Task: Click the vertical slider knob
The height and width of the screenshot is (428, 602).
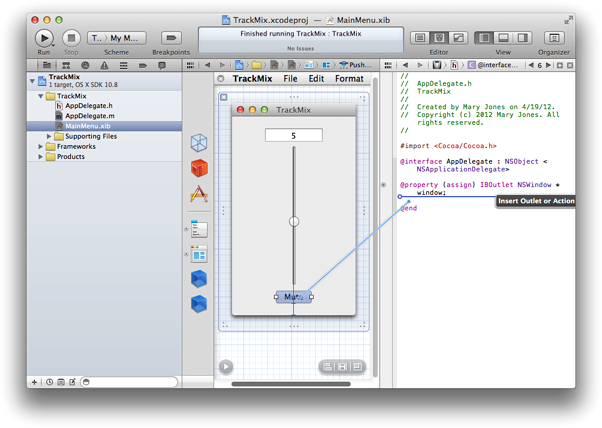Action: (x=294, y=221)
